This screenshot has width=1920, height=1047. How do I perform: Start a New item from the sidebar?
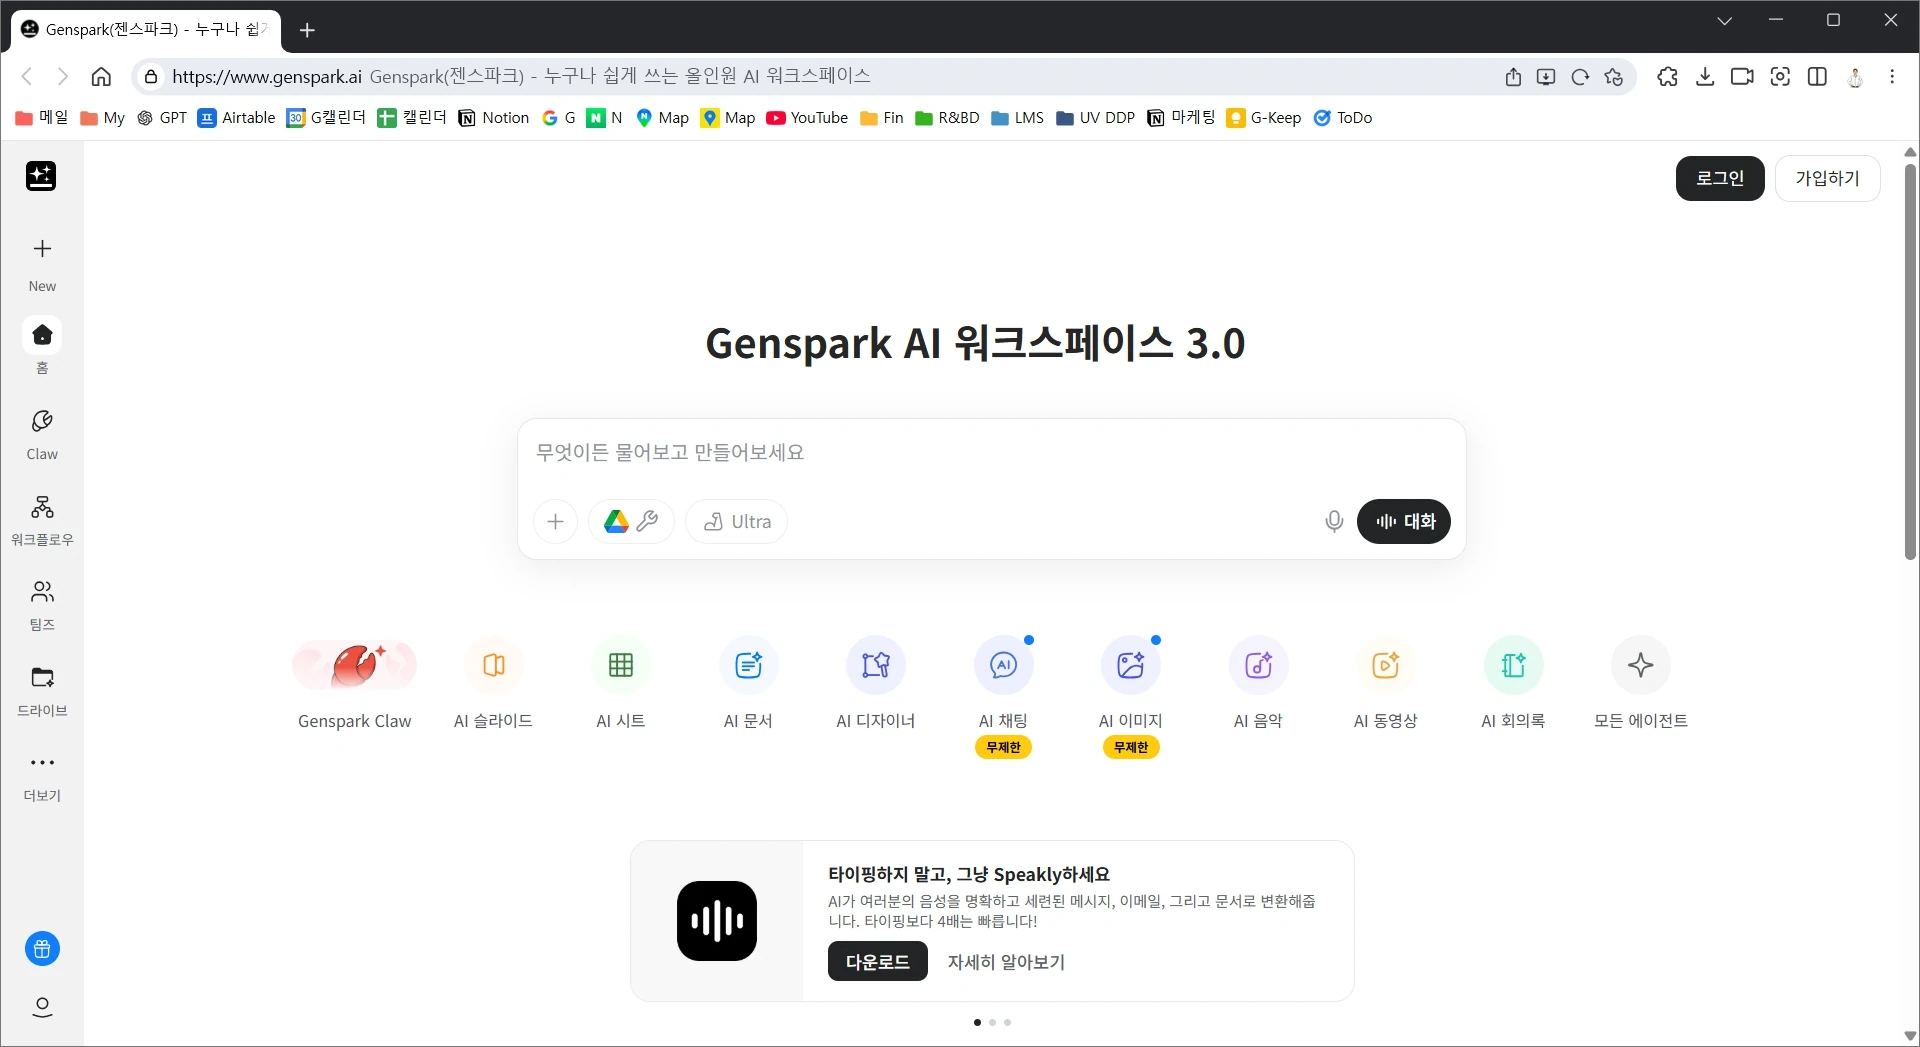tap(42, 263)
